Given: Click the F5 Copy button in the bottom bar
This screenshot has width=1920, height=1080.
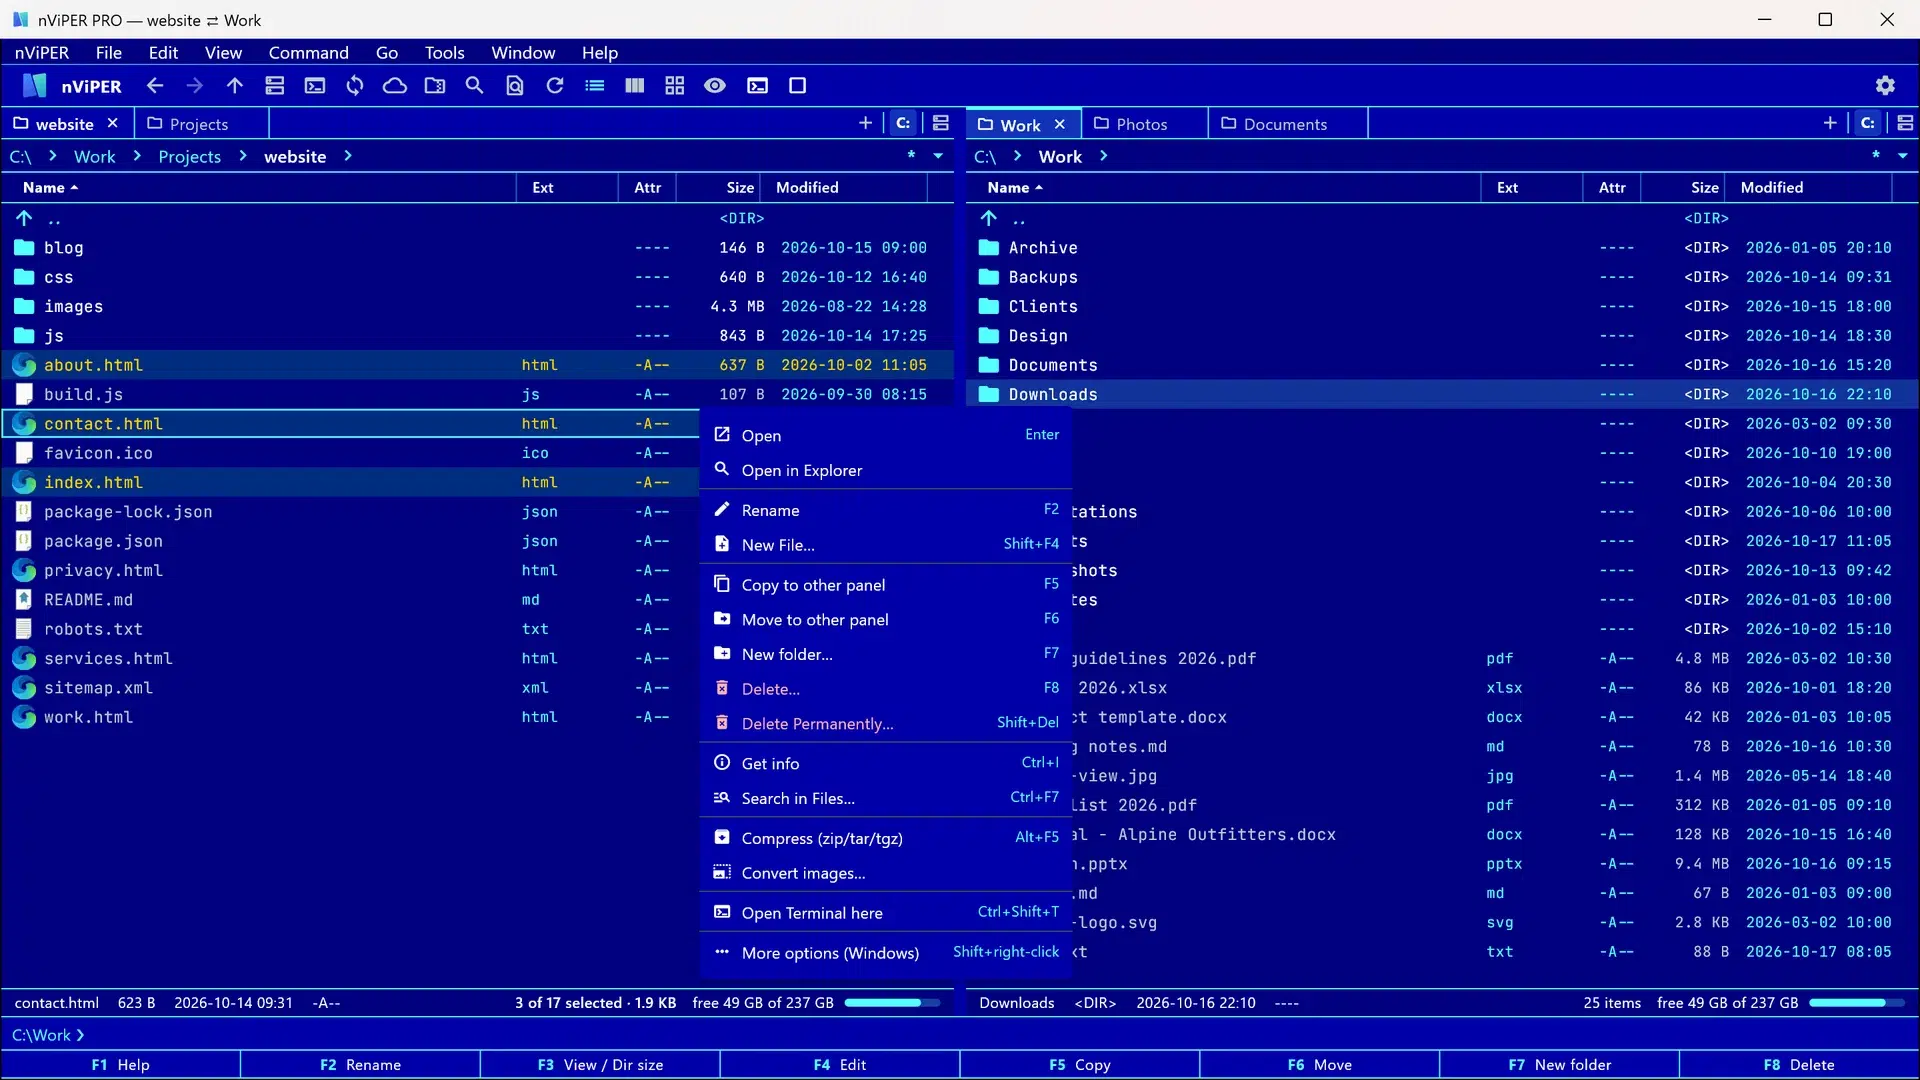Looking at the screenshot, I should [1079, 1065].
